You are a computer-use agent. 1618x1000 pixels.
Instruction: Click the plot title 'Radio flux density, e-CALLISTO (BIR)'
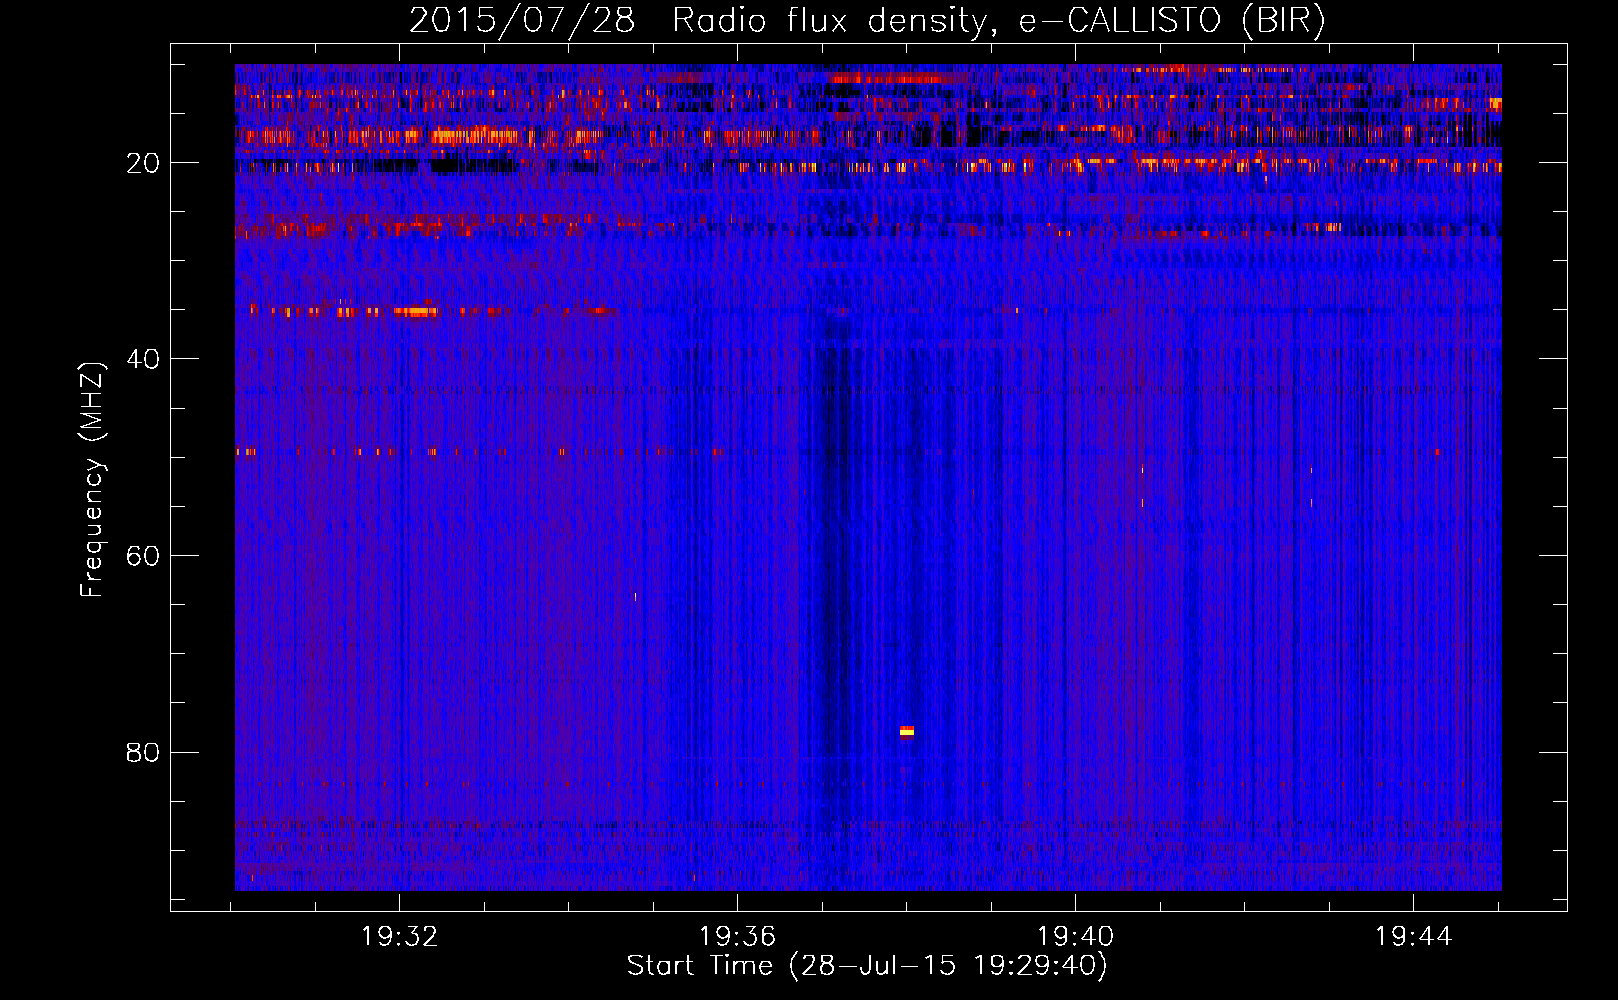(998, 21)
